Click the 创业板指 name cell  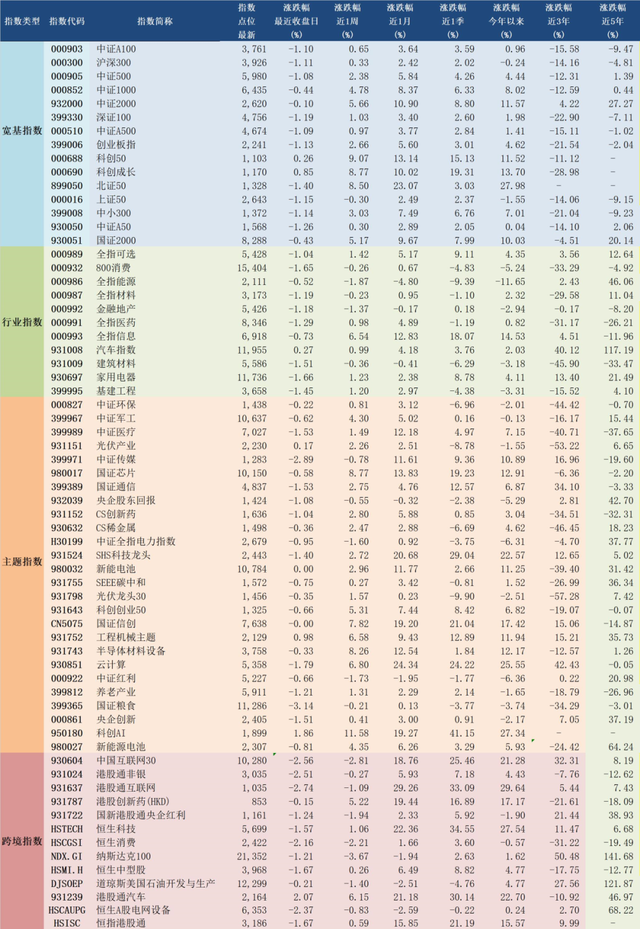tap(116, 145)
